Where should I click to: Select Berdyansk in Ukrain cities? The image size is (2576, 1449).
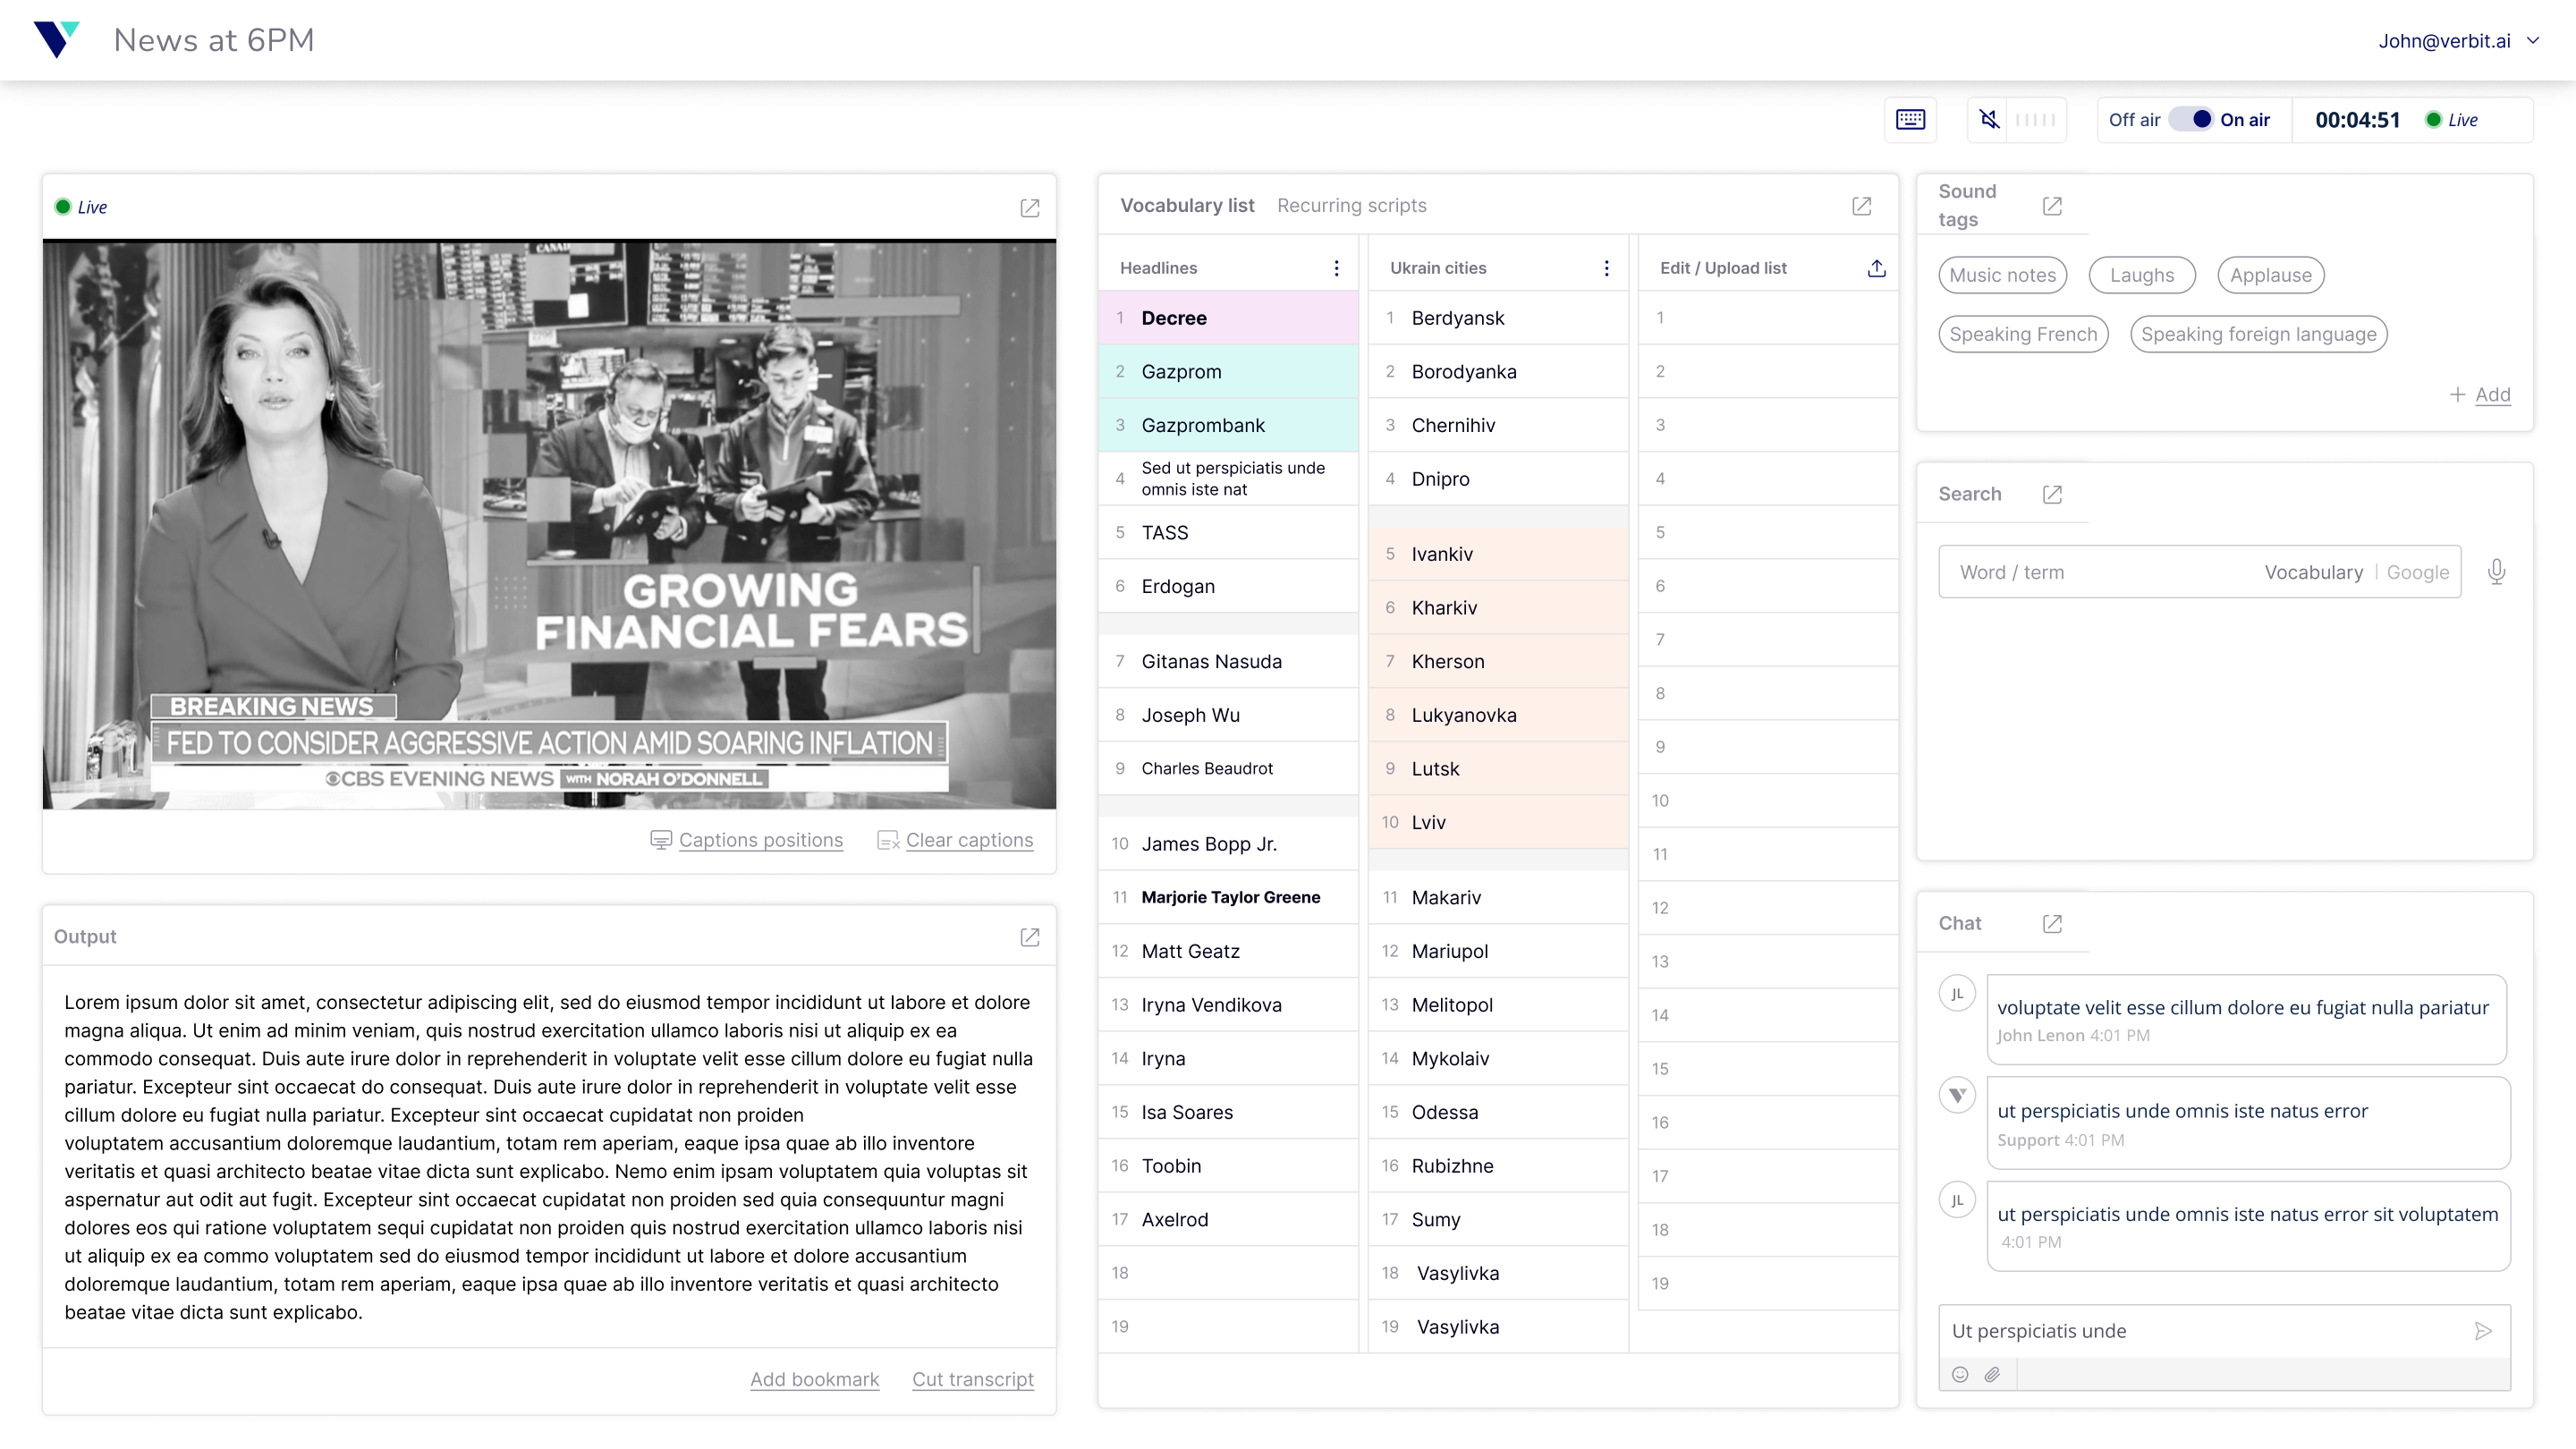point(1498,318)
